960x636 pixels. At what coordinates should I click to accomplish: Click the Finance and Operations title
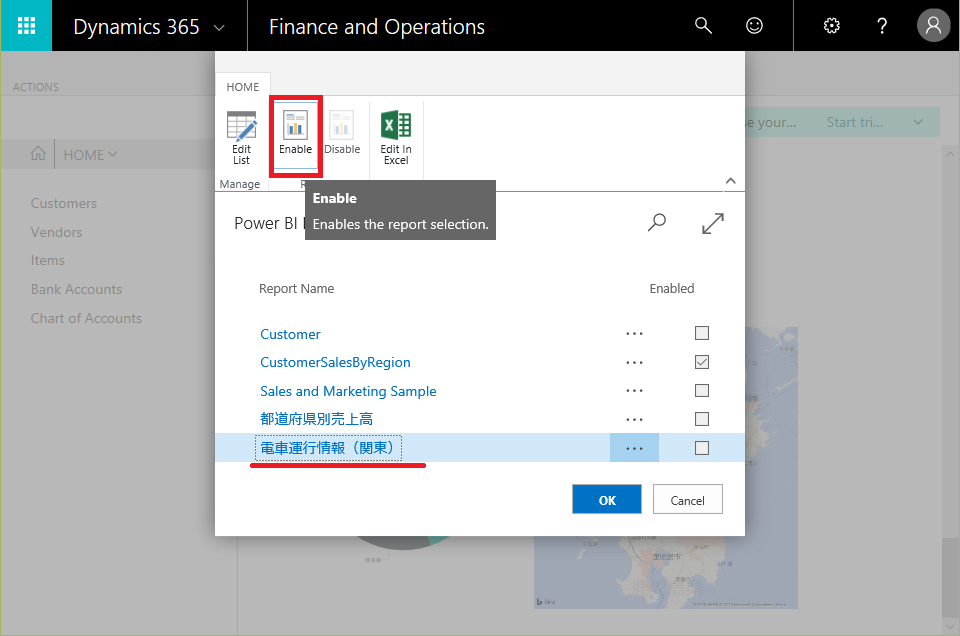tap(377, 27)
